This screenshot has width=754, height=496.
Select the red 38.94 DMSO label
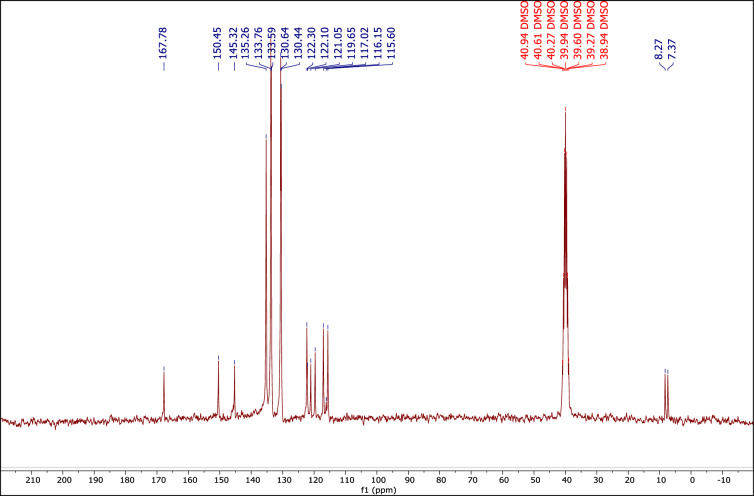click(x=604, y=30)
